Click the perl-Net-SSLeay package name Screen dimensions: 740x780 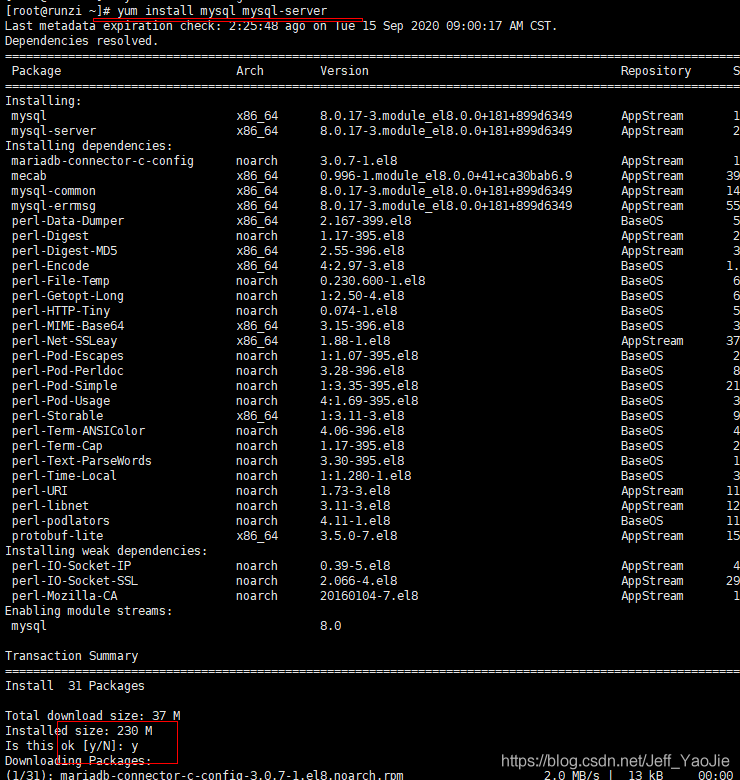coord(64,341)
